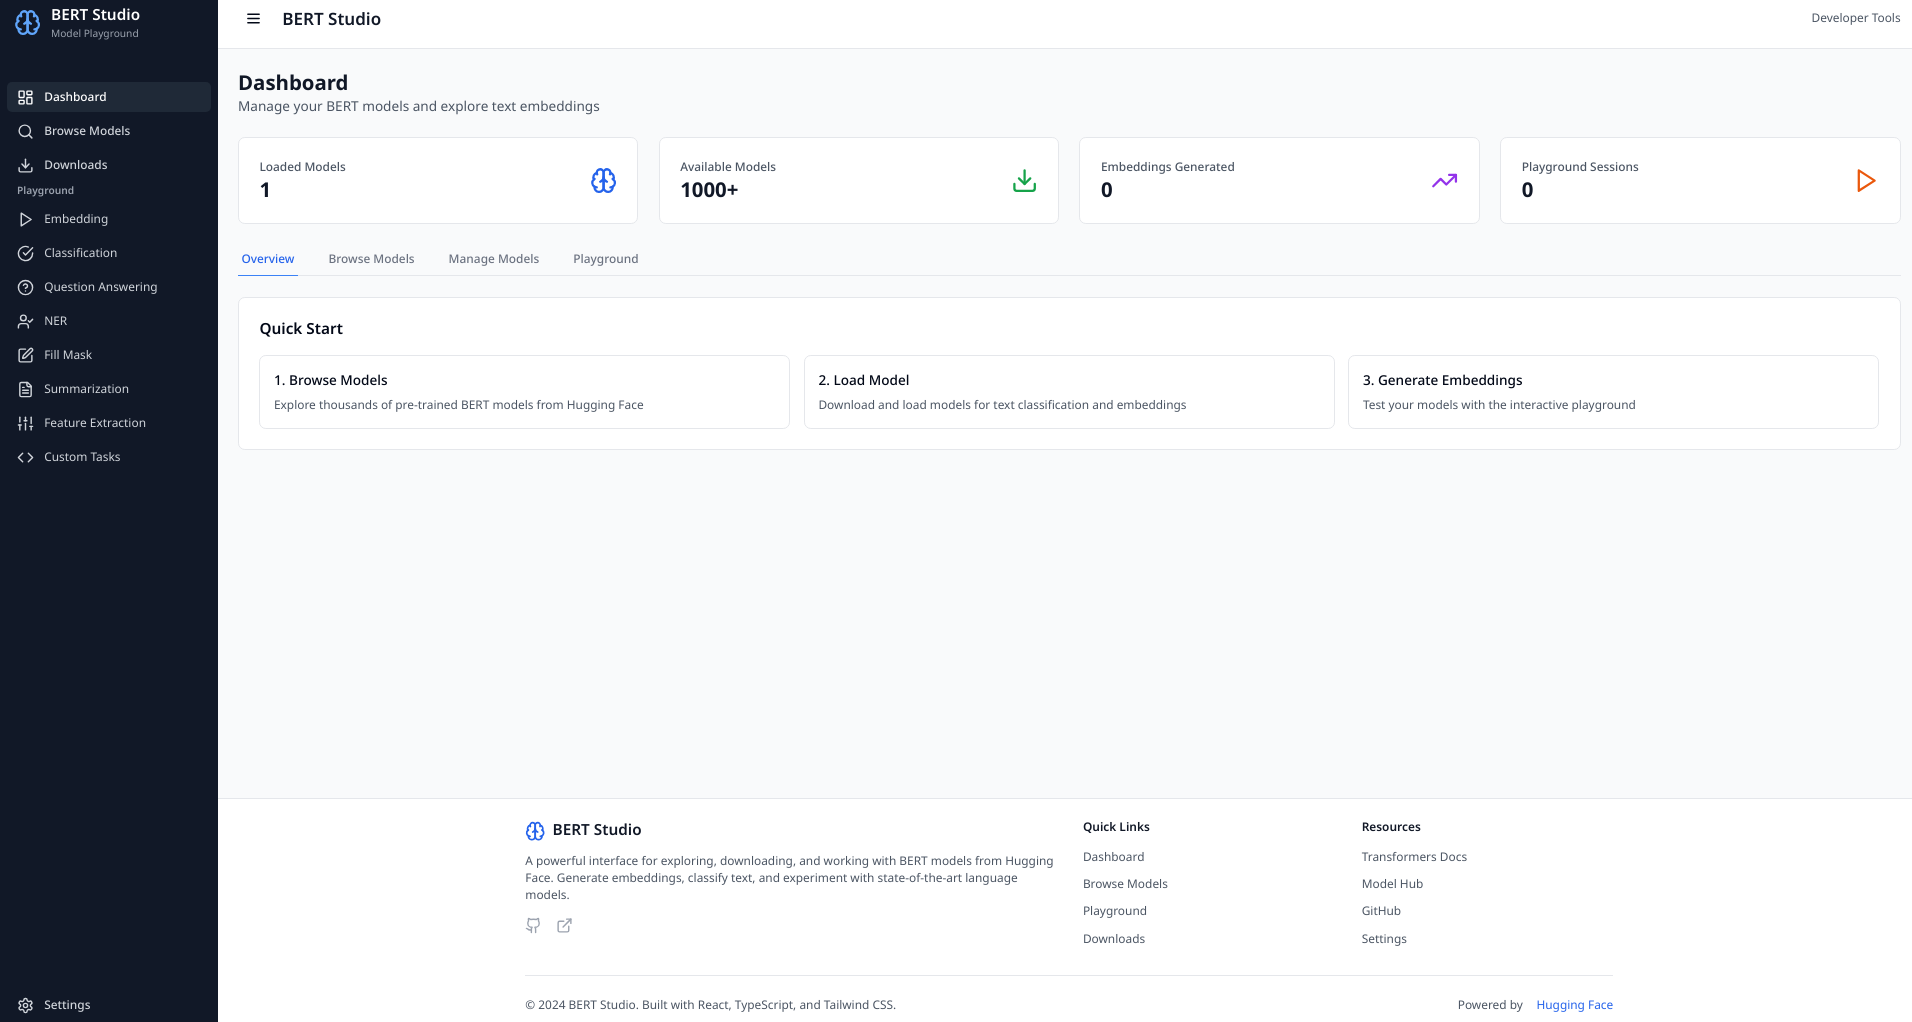Image resolution: width=1912 pixels, height=1022 pixels.
Task: Open the Hugging Face link in footer
Action: point(1574,1005)
